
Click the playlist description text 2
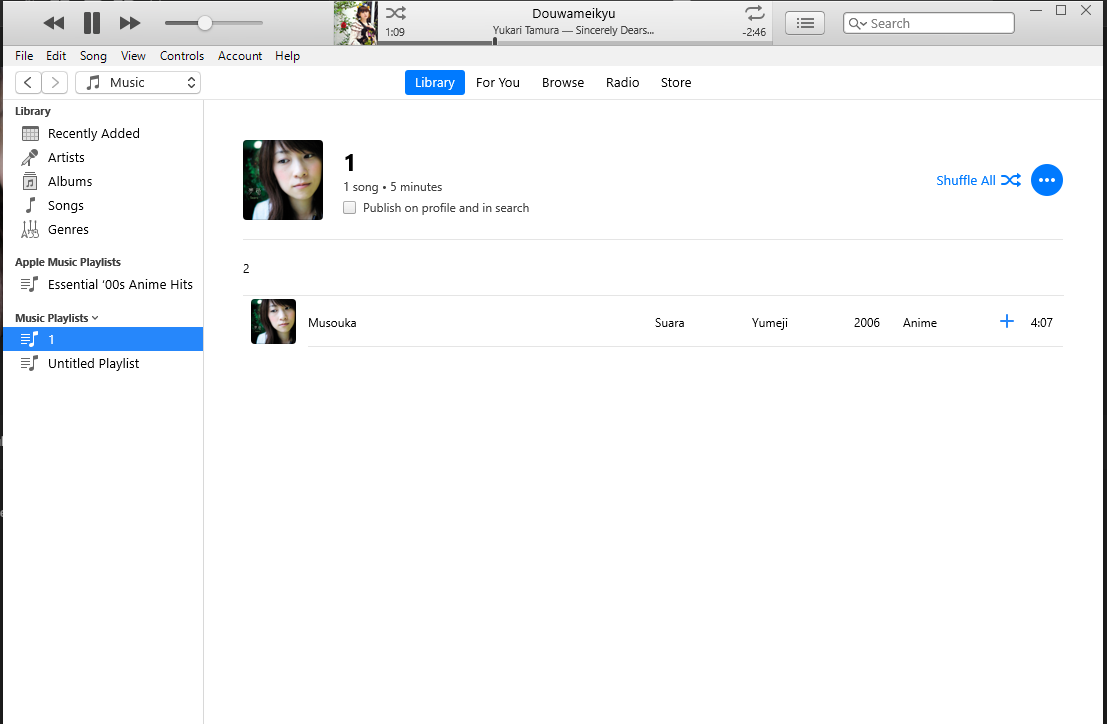246,268
